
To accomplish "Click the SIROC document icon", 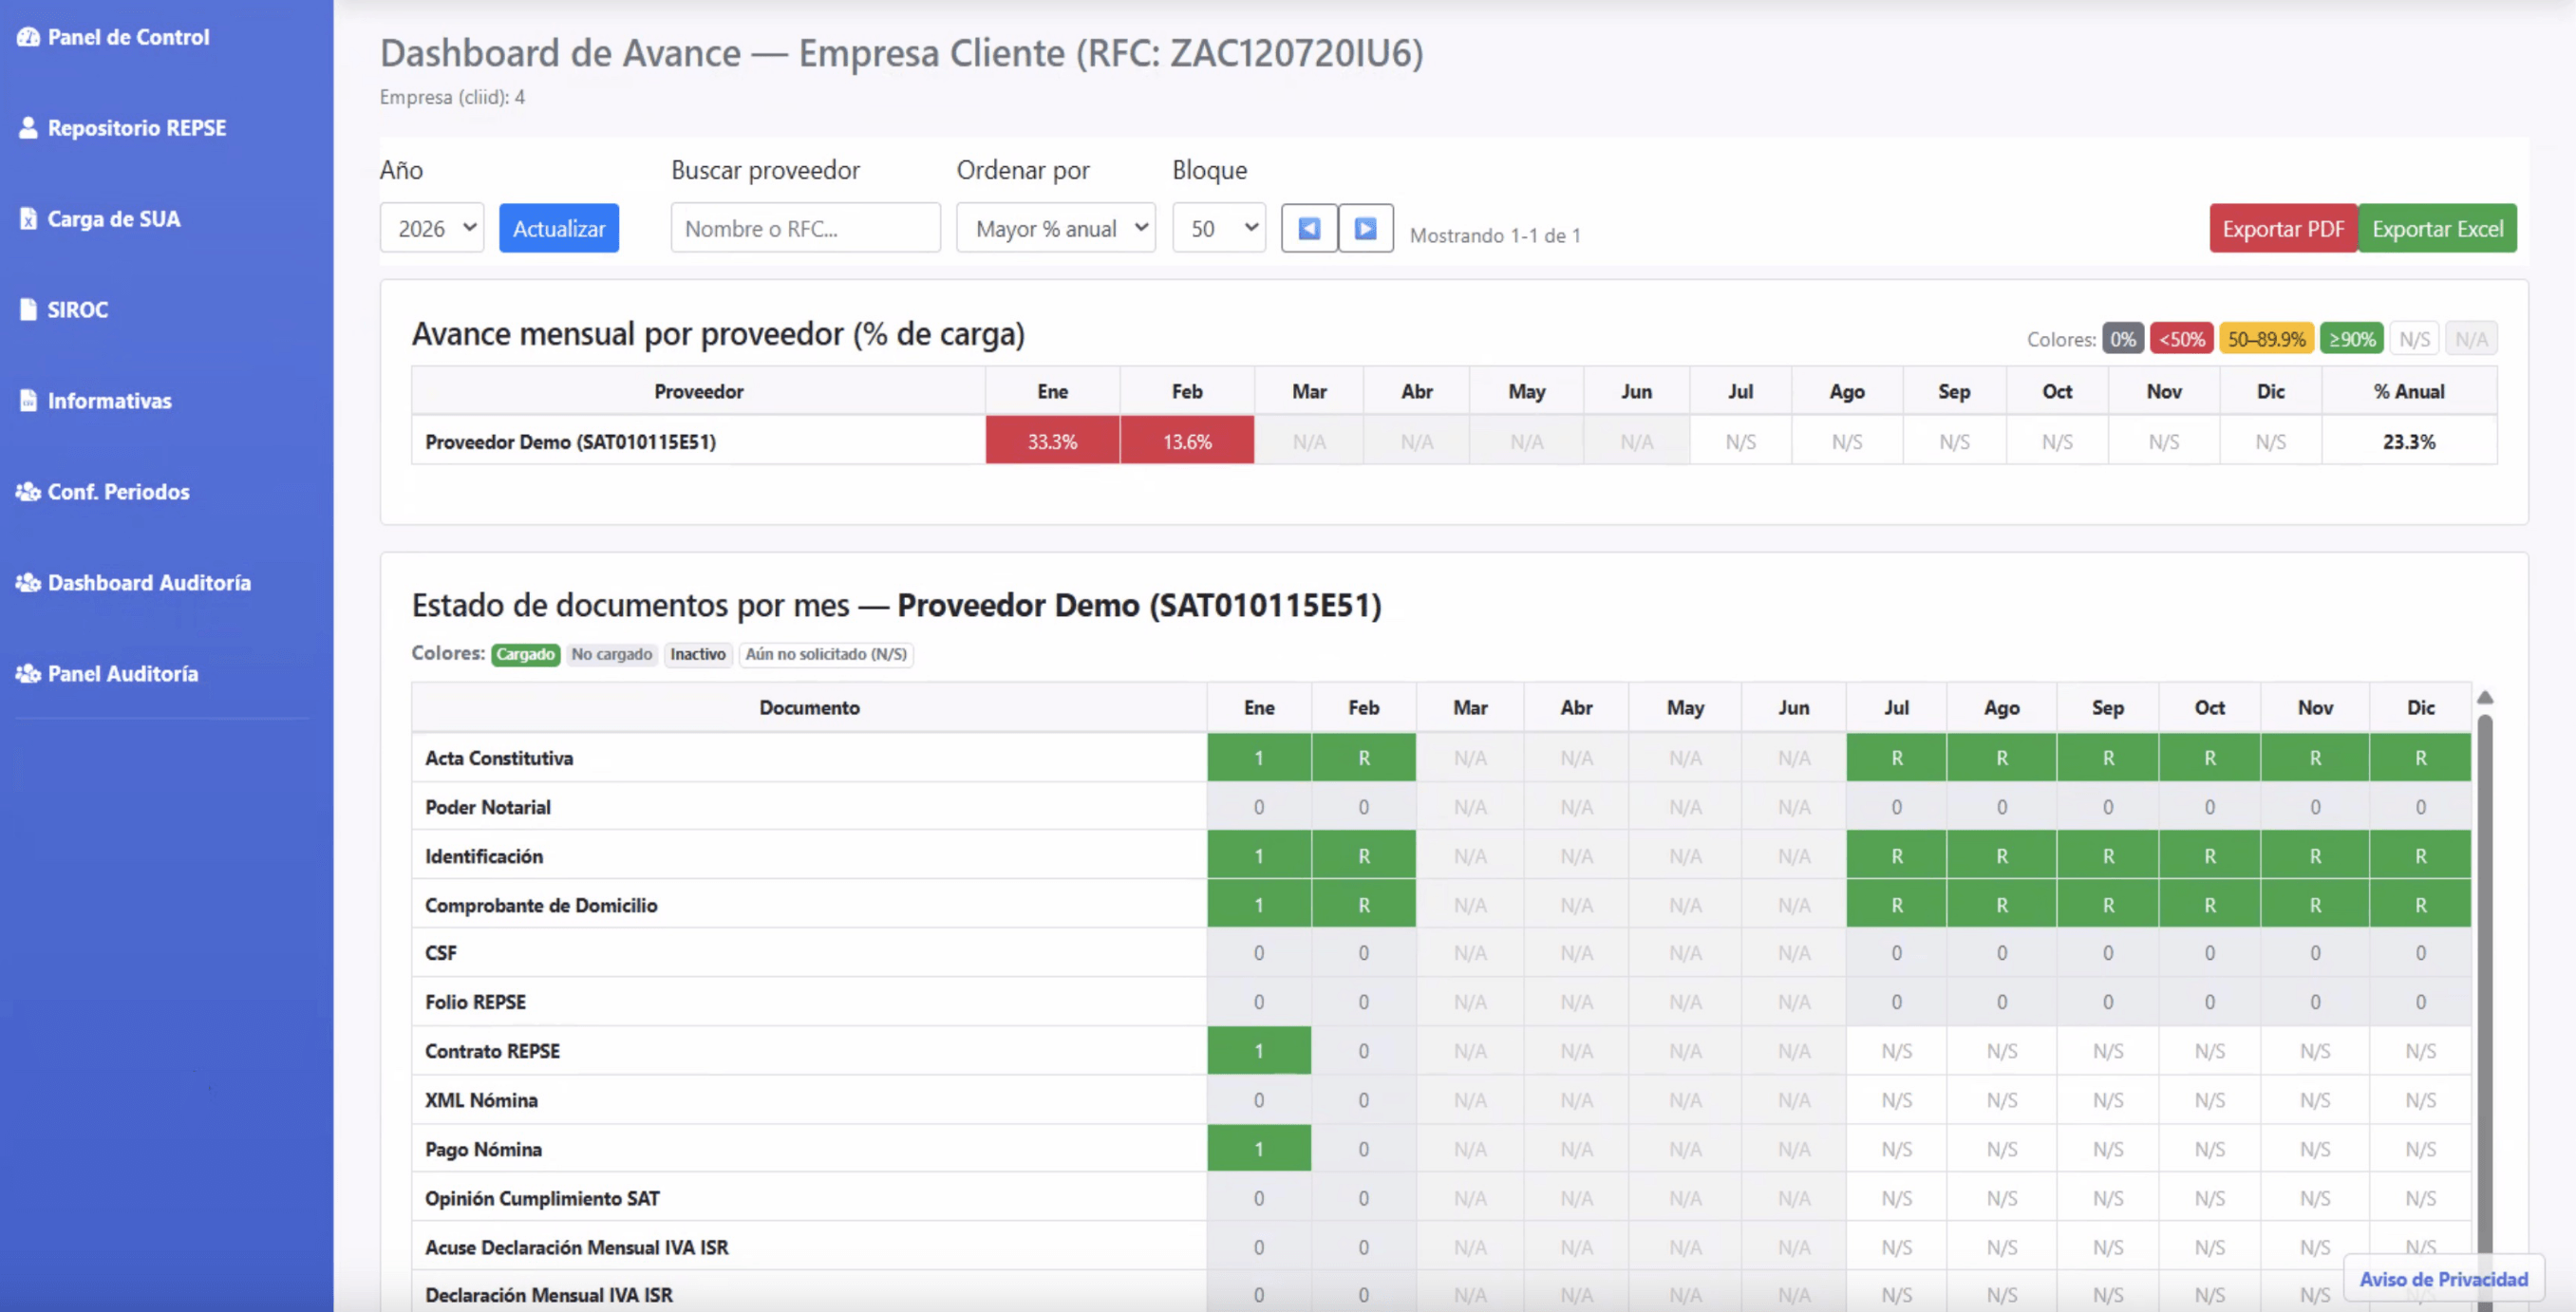I will coord(28,310).
